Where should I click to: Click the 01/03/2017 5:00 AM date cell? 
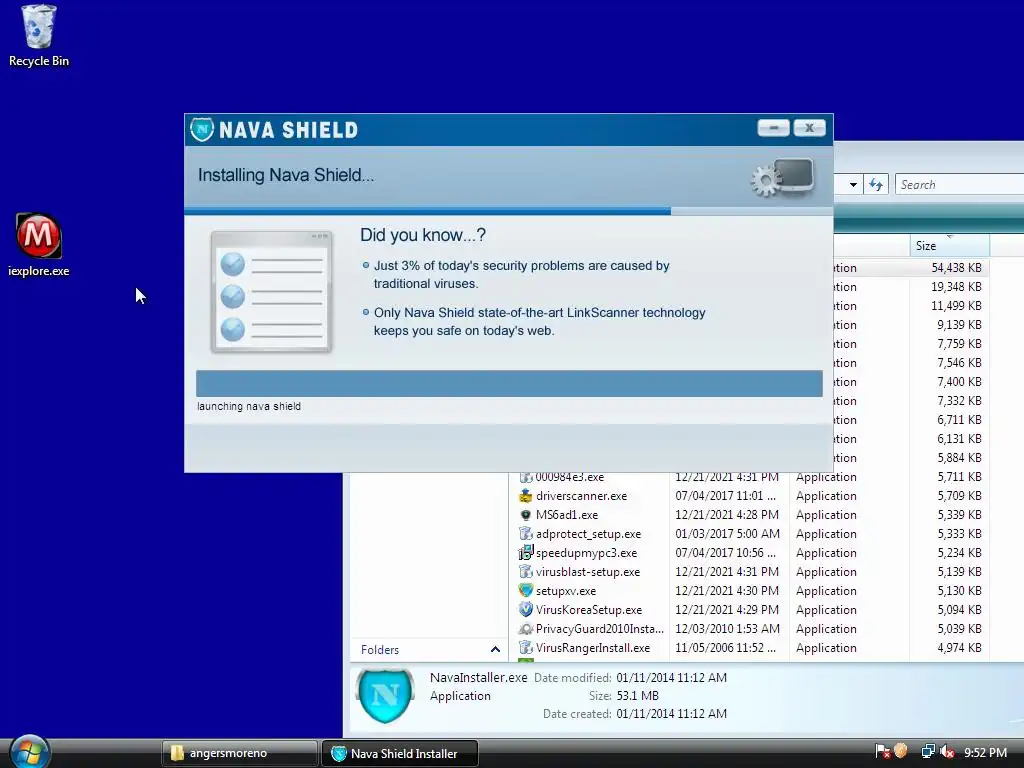coord(728,534)
